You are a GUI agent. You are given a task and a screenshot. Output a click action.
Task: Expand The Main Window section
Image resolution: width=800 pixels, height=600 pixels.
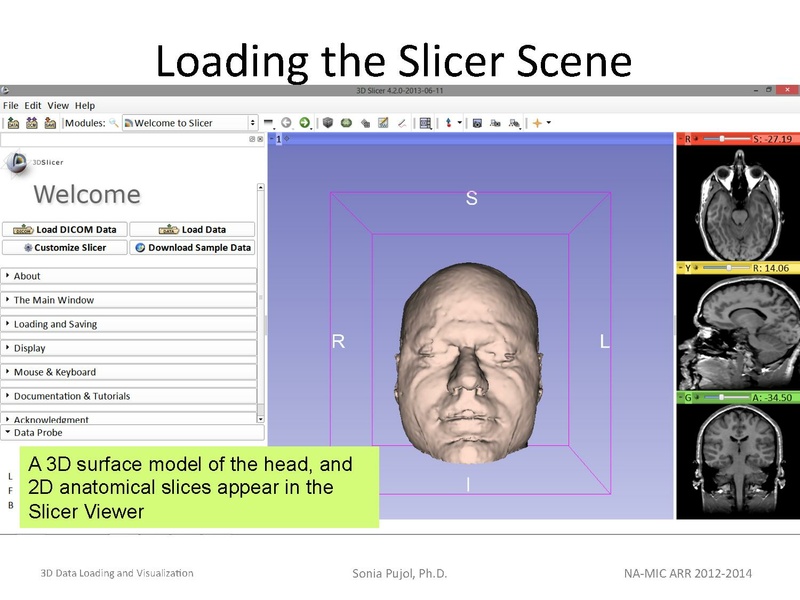pos(129,300)
